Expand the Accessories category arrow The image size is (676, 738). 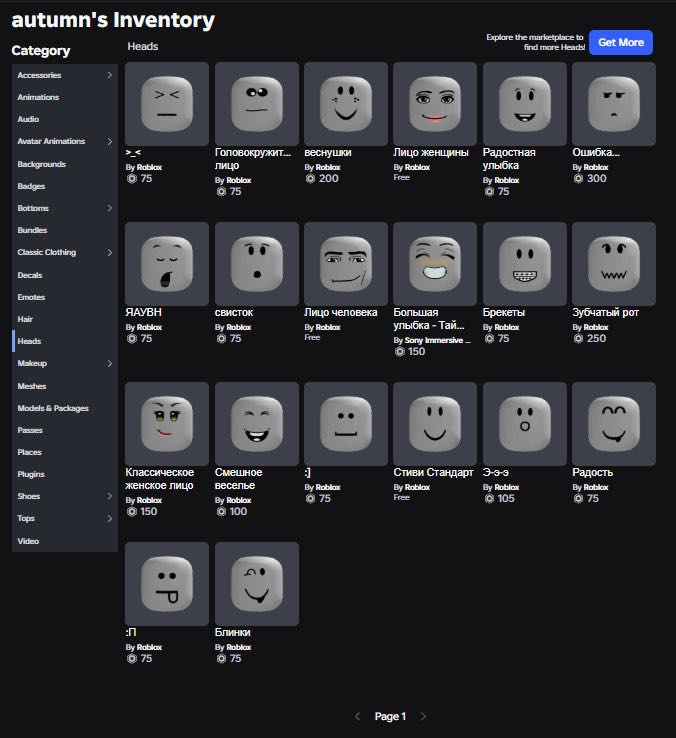[110, 75]
